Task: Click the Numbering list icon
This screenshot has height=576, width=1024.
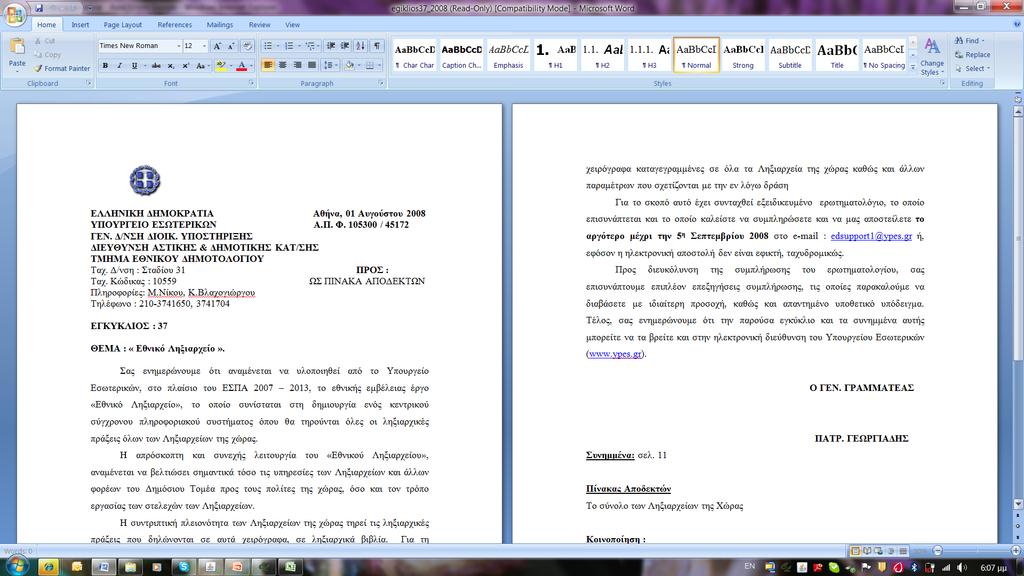Action: (x=289, y=46)
